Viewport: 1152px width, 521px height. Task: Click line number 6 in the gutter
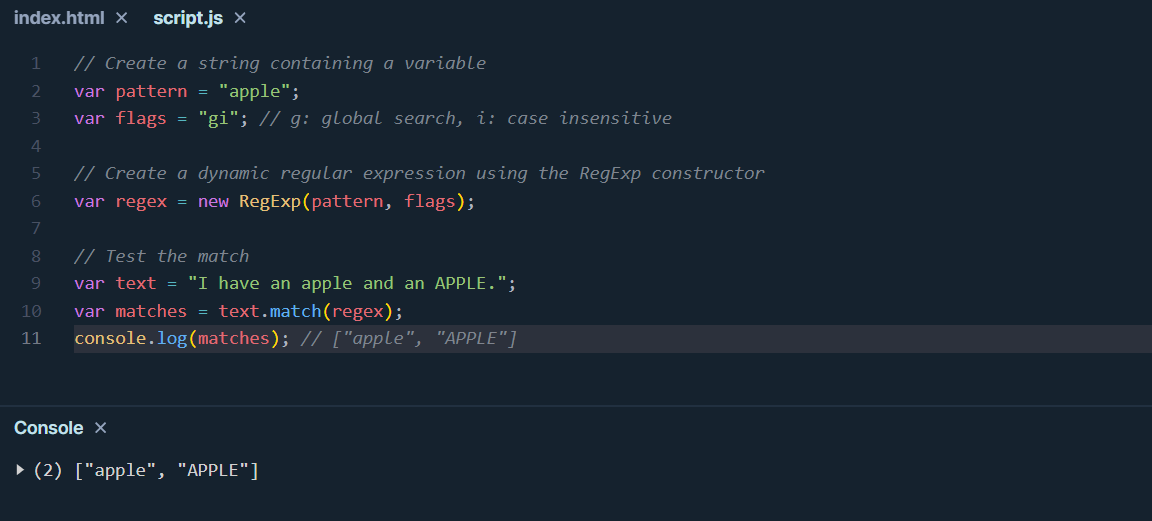click(36, 201)
